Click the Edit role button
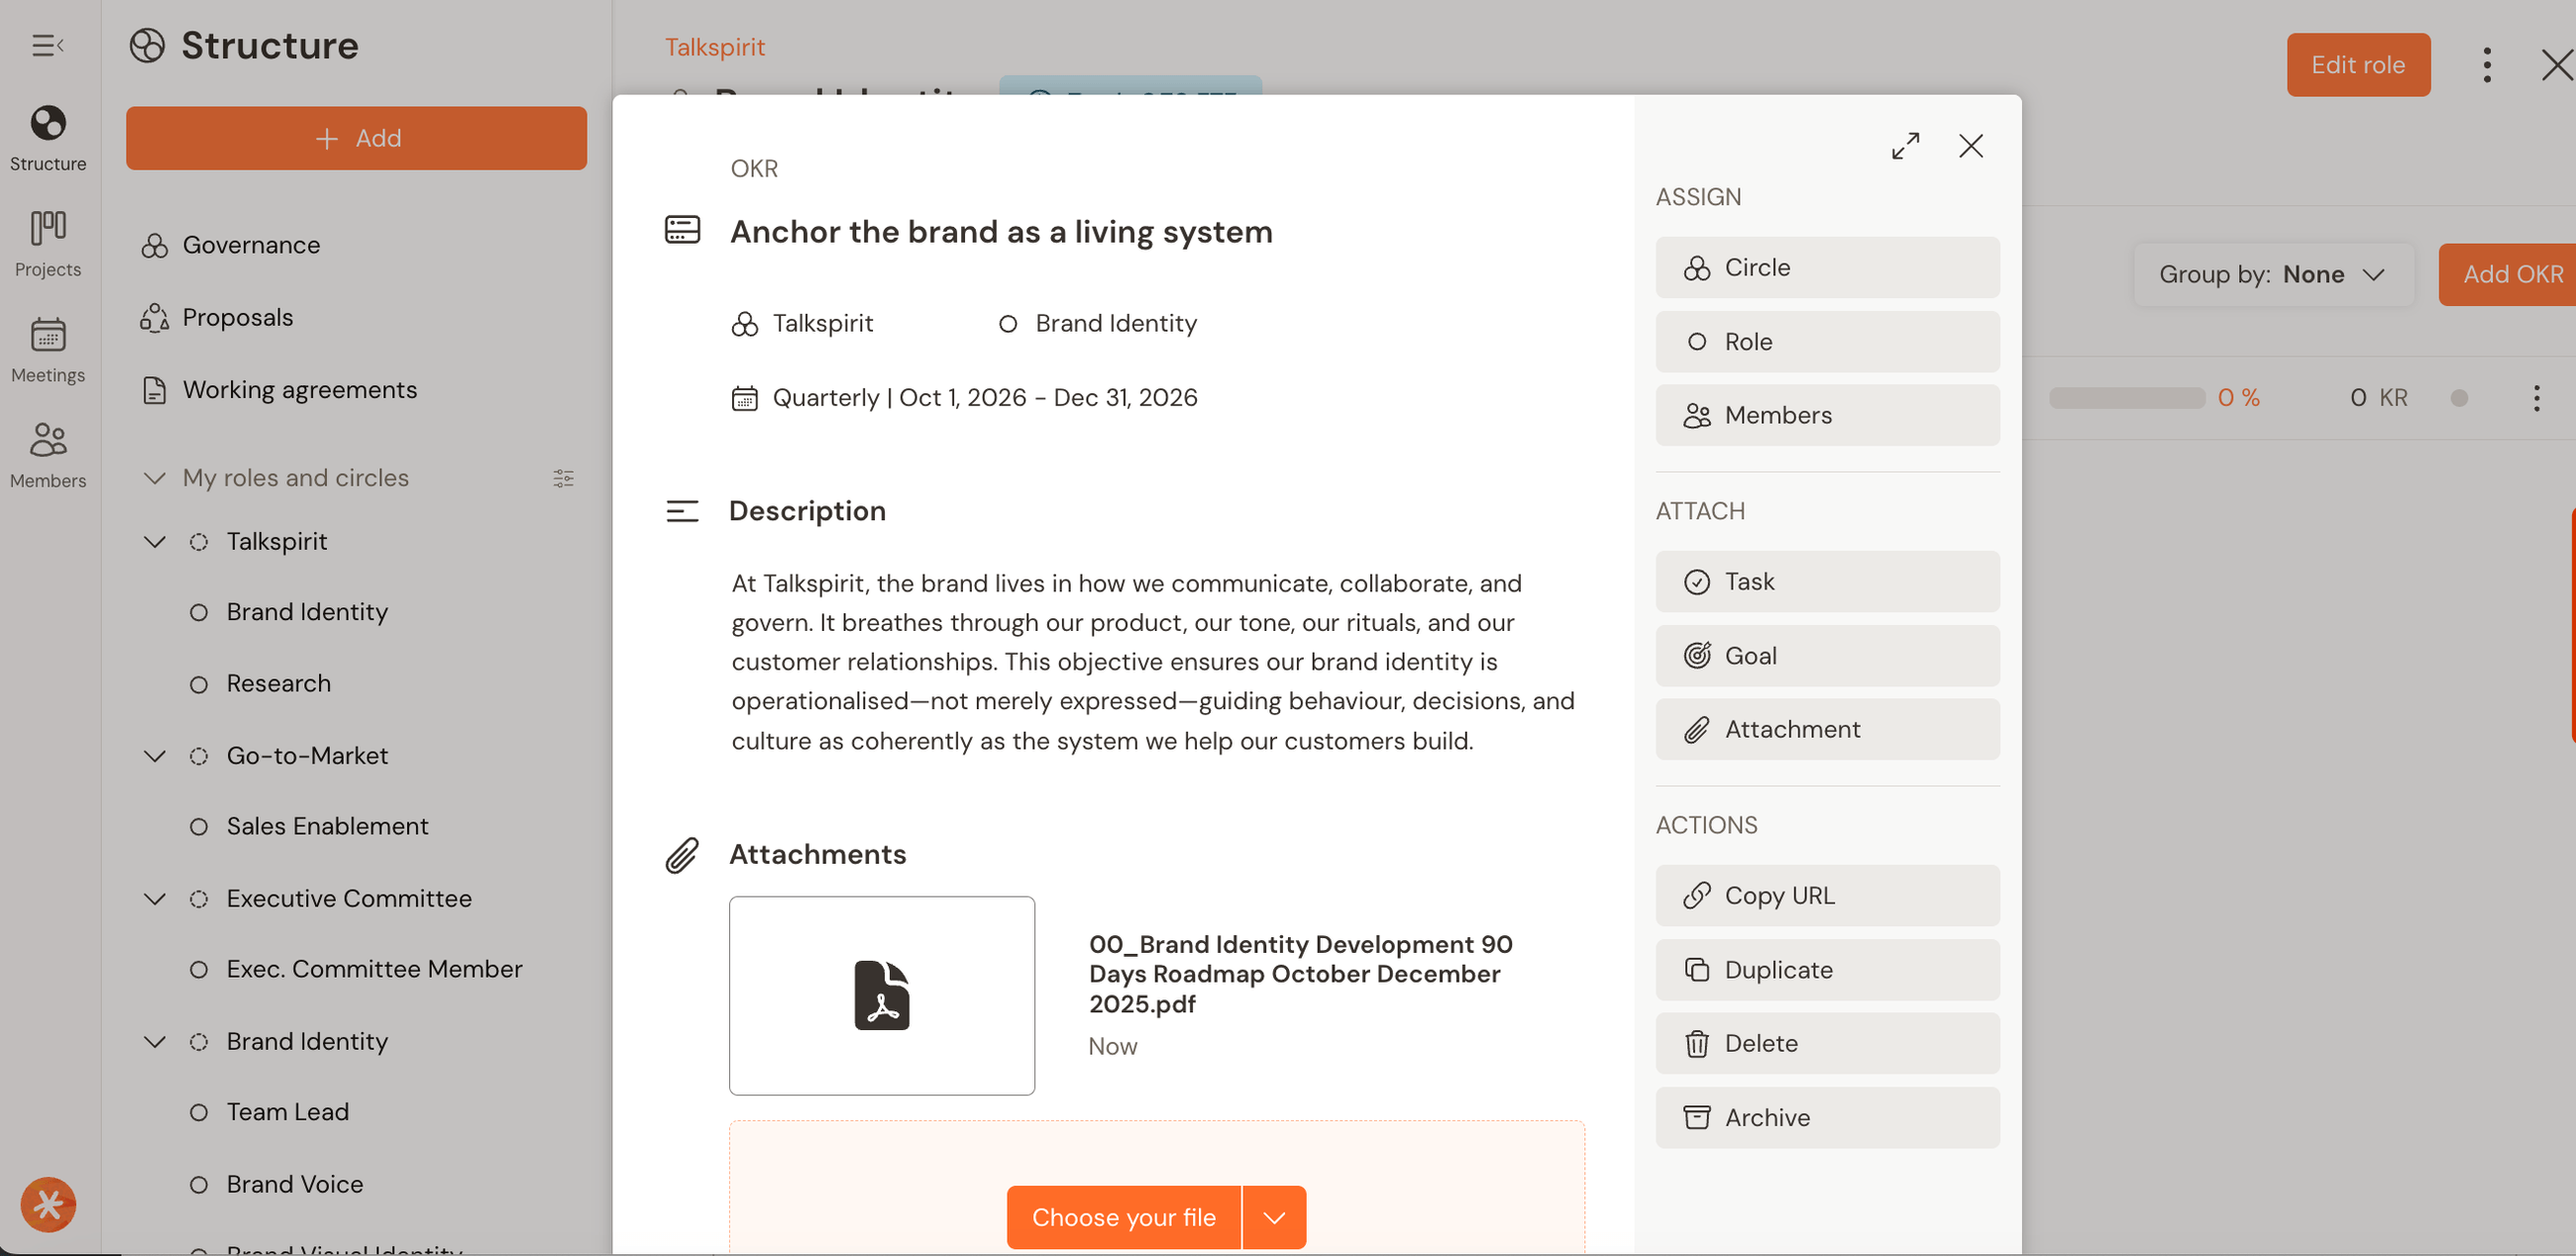 (2358, 64)
